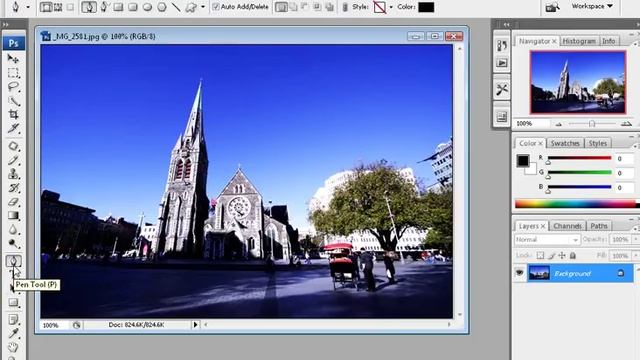Click the Color panel foreground swatch
This screenshot has width=640, height=360.
[x=523, y=160]
